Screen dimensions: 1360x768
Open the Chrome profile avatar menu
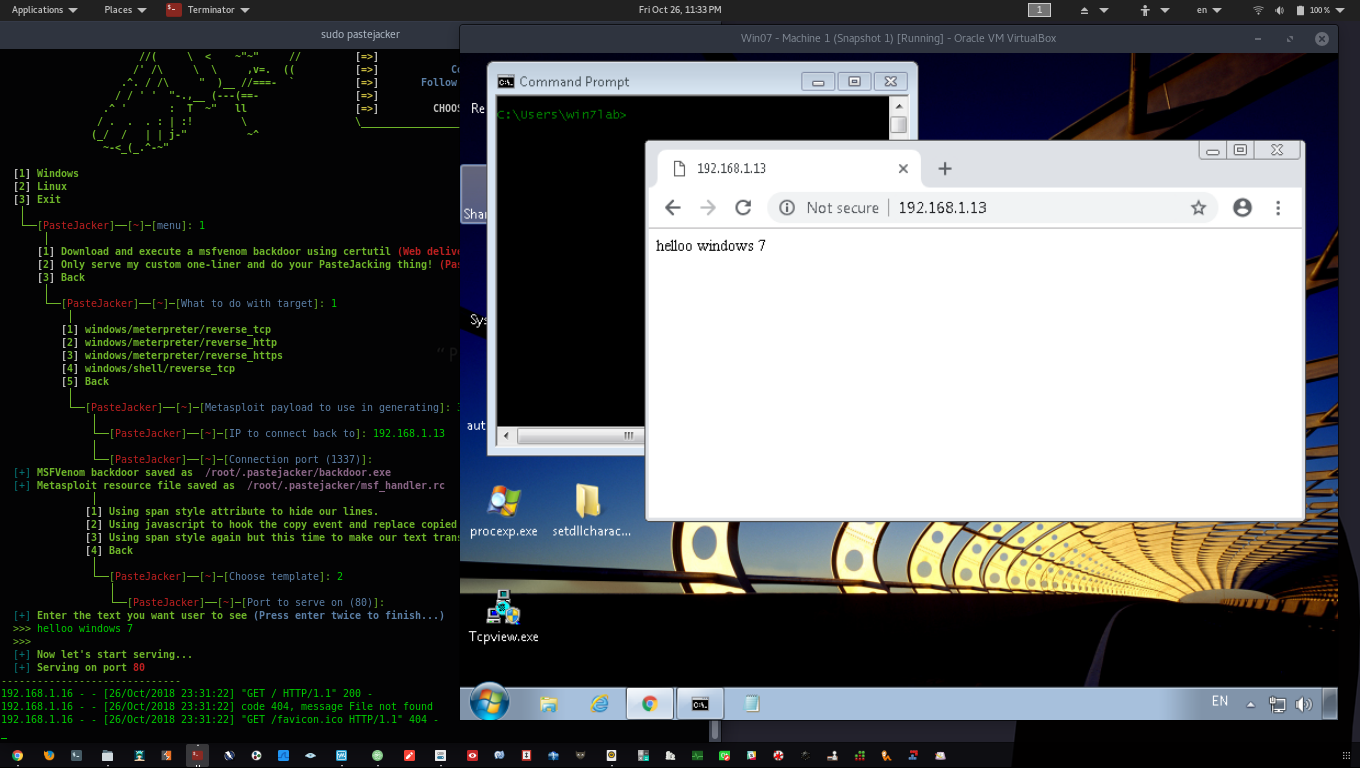[x=1243, y=208]
